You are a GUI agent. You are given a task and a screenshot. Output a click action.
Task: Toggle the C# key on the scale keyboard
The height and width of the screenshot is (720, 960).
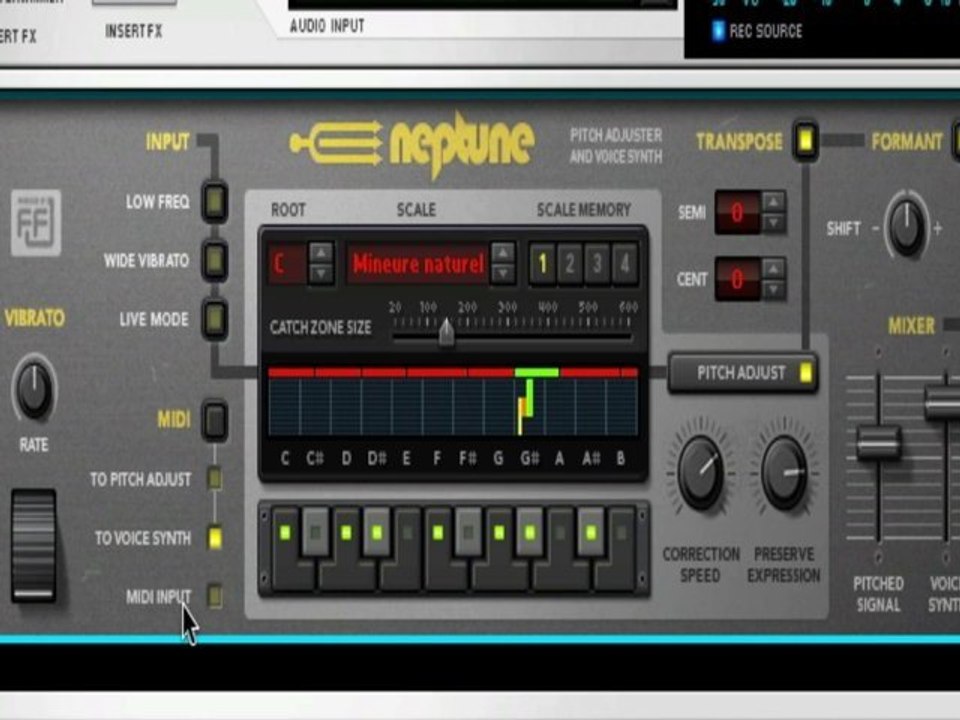tap(315, 531)
